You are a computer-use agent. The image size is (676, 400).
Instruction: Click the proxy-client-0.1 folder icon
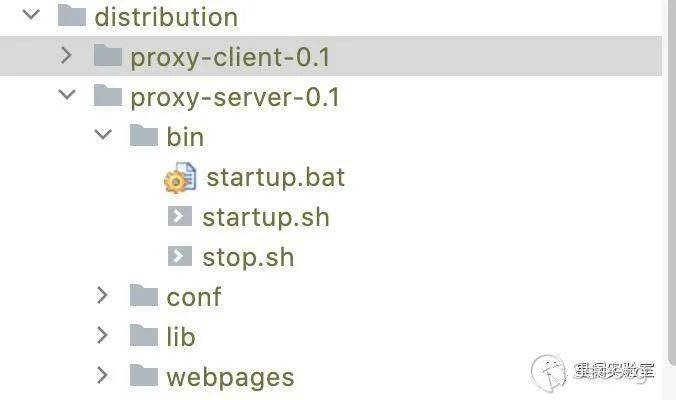tap(108, 56)
